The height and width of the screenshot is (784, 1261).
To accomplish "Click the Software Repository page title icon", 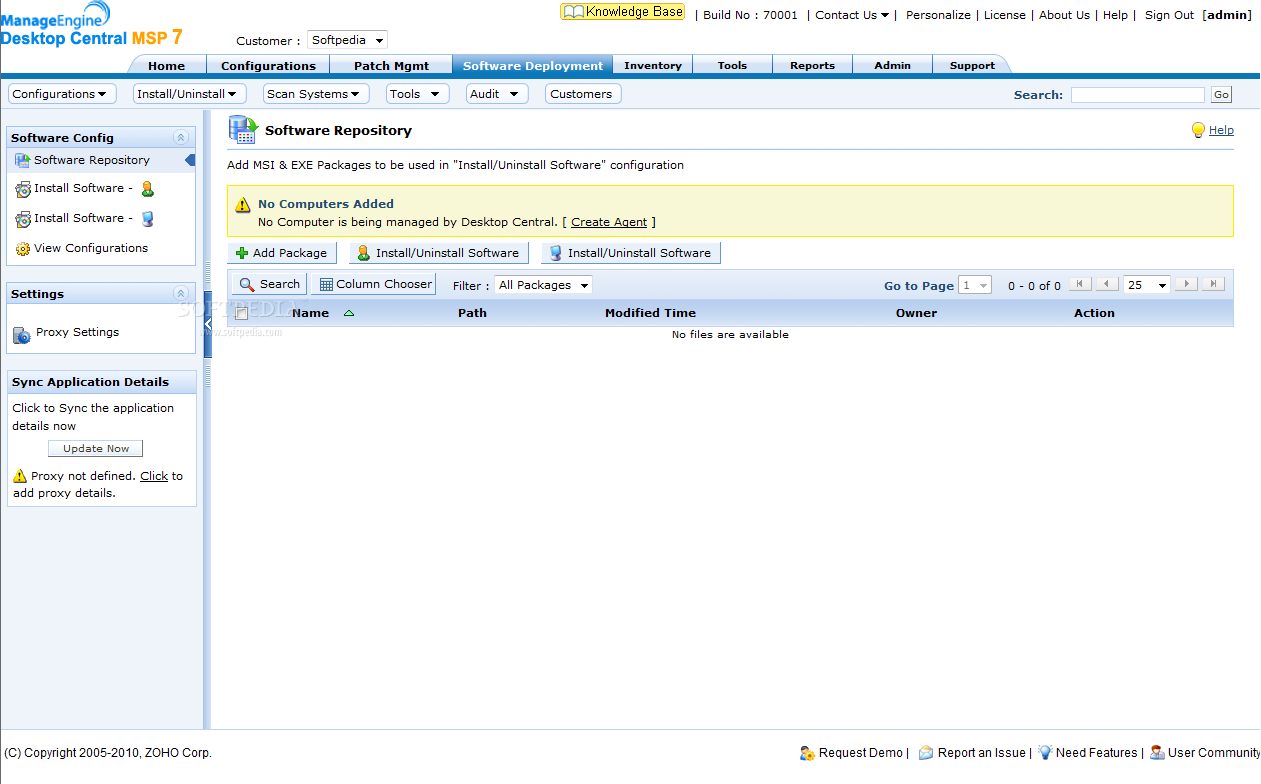I will click(242, 130).
